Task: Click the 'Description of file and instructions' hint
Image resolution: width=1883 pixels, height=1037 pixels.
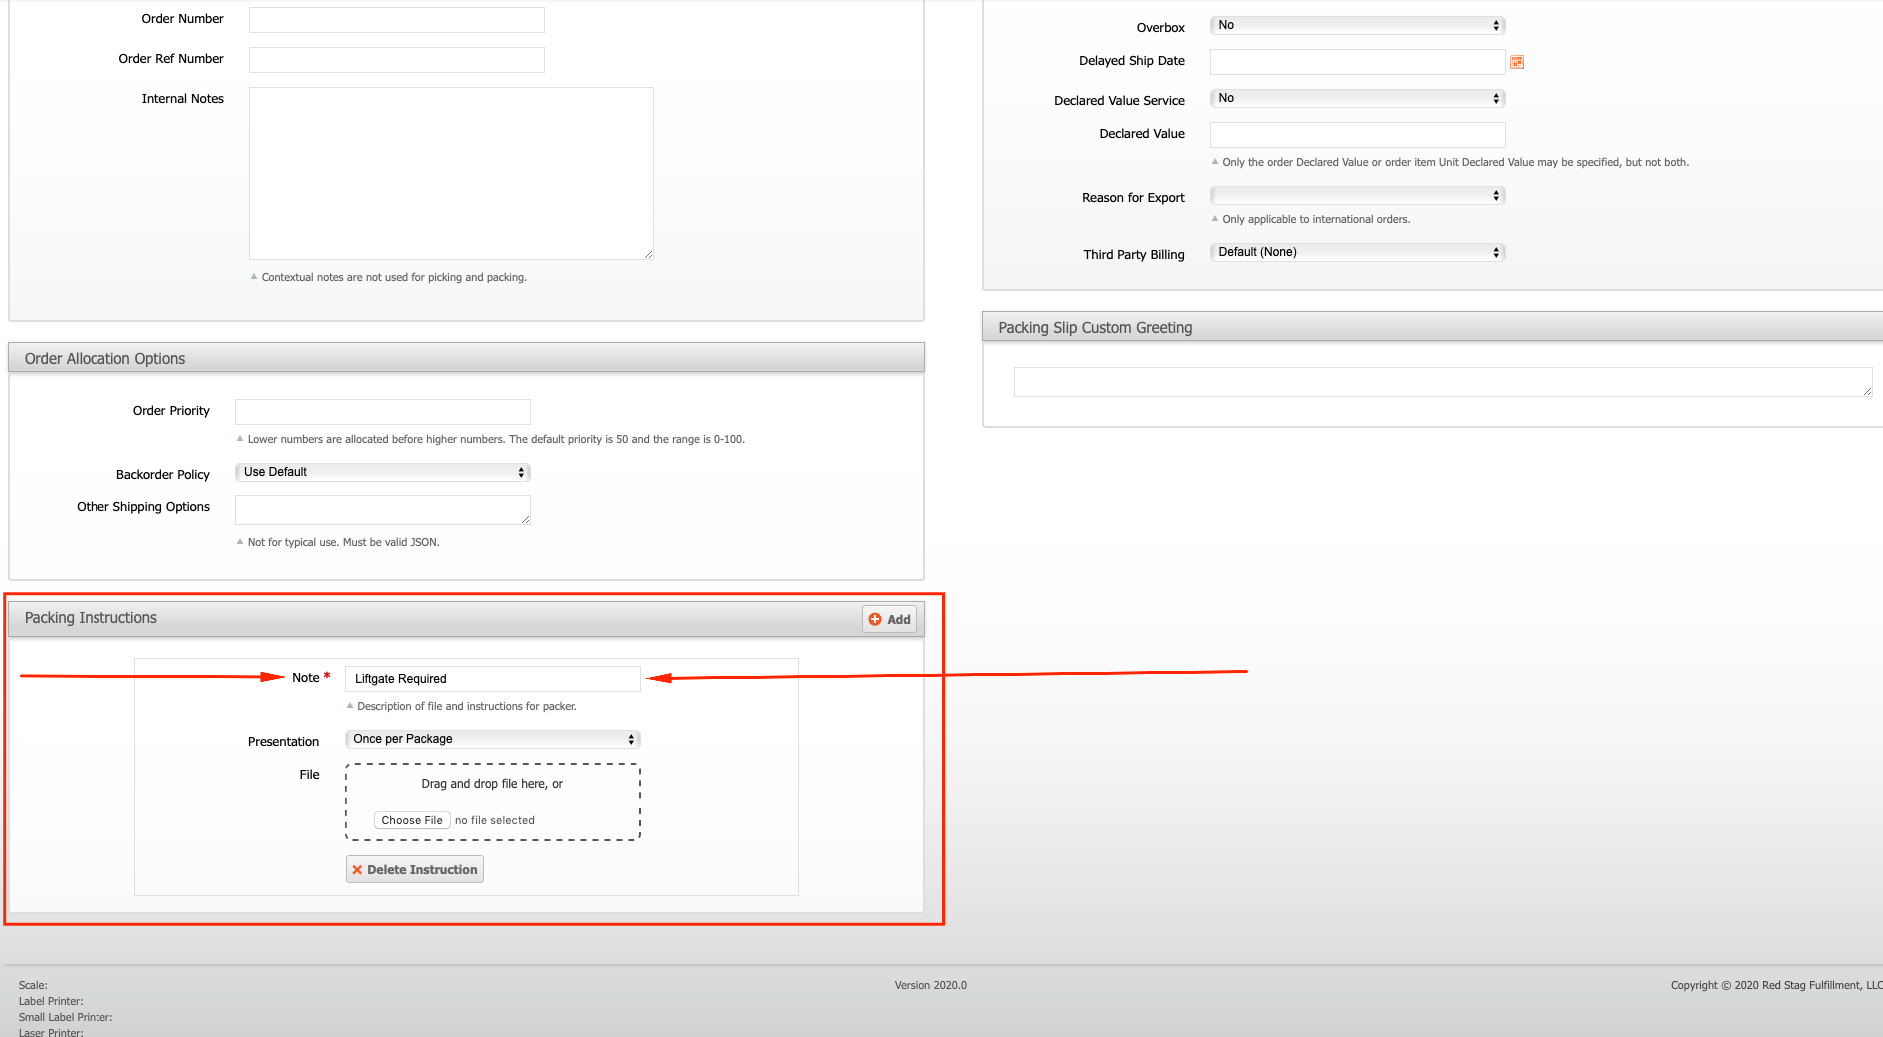Action: 467,706
